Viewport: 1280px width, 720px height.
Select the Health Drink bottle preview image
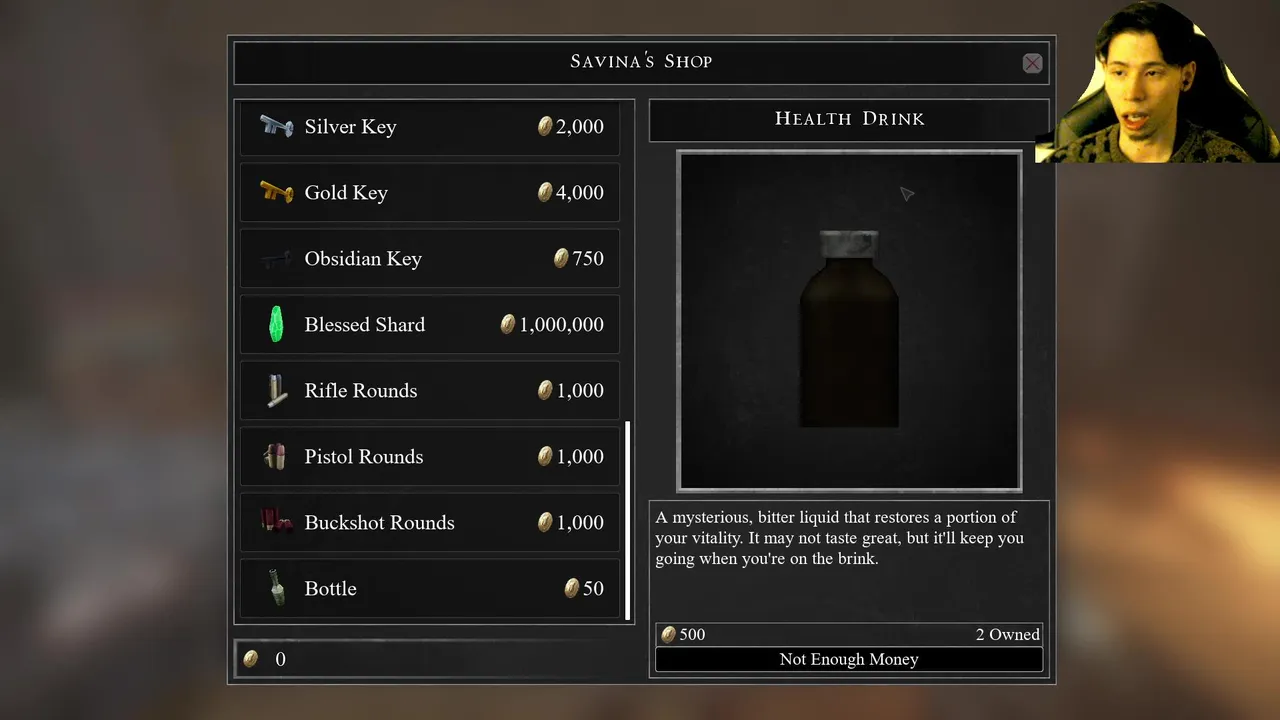pyautogui.click(x=849, y=321)
